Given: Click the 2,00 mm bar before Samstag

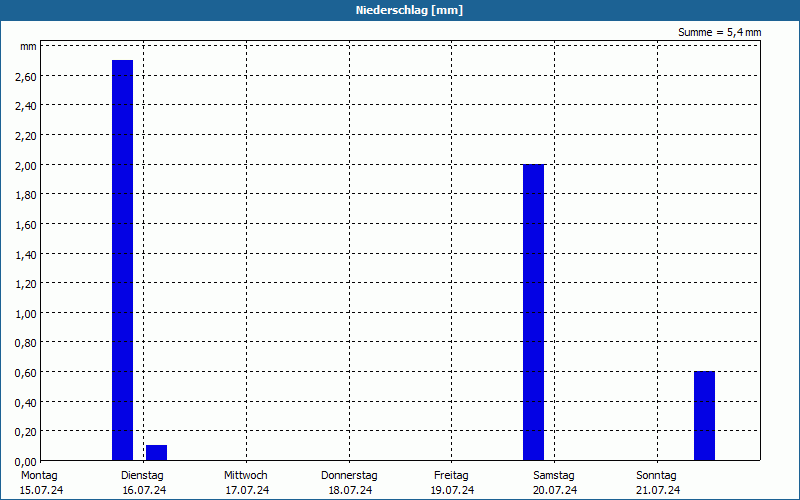Looking at the screenshot, I should click(x=534, y=312).
